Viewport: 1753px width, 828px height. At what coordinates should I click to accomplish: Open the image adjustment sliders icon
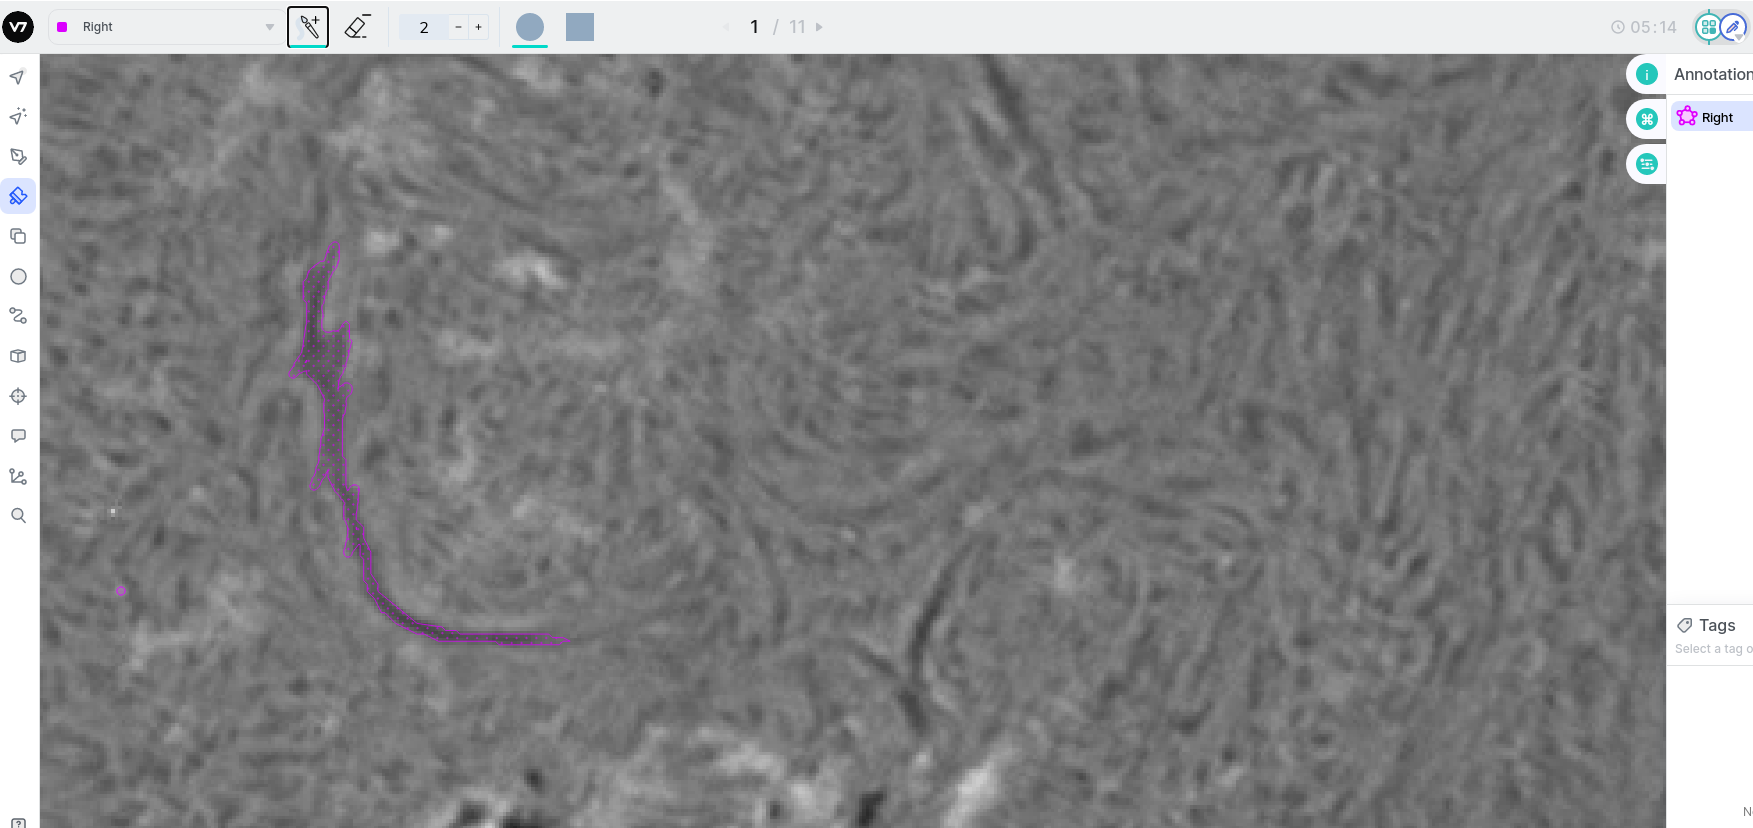click(x=1647, y=164)
